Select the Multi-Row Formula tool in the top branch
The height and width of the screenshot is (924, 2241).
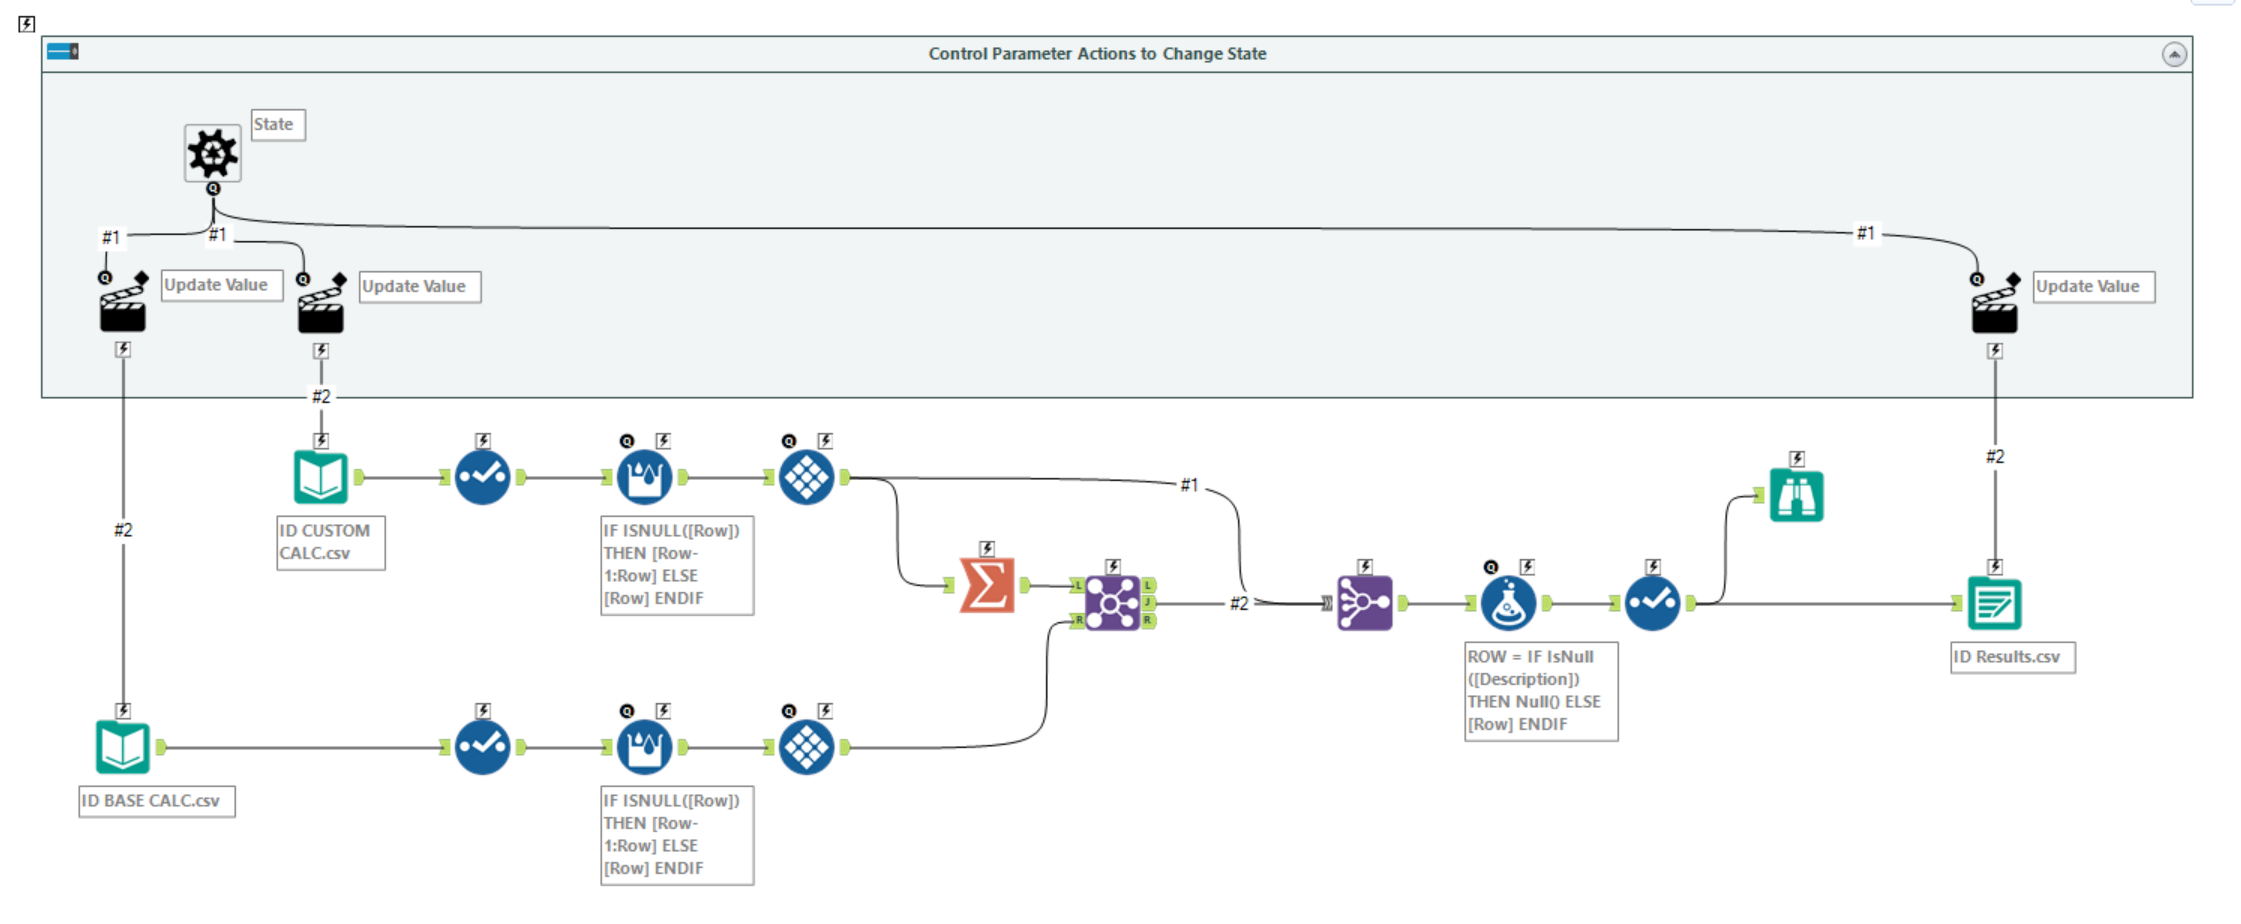click(x=645, y=477)
